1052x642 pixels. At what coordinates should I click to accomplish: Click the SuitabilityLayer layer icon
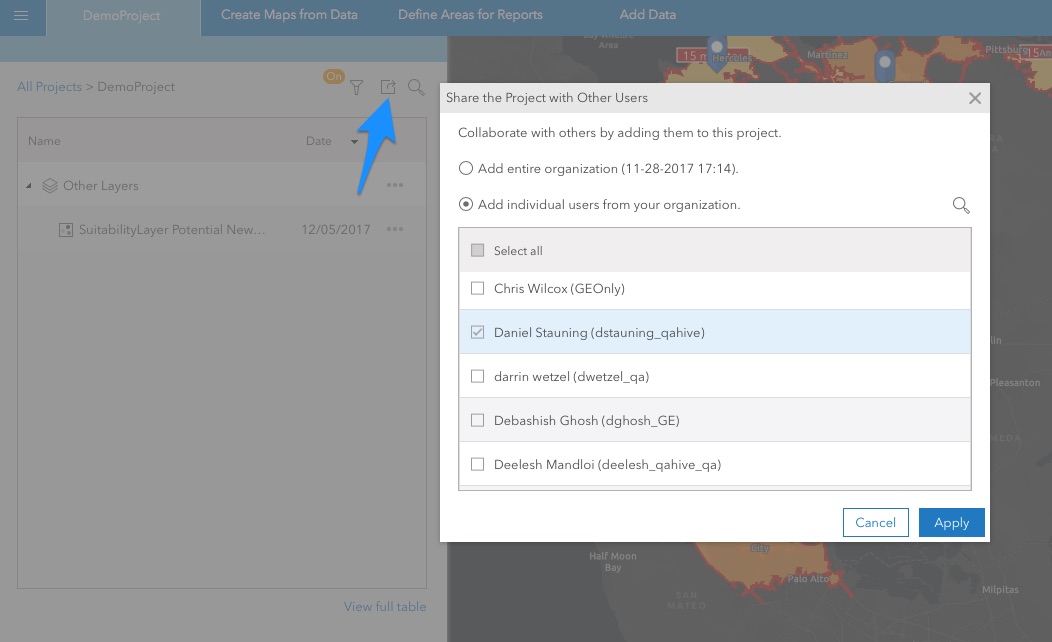click(66, 230)
